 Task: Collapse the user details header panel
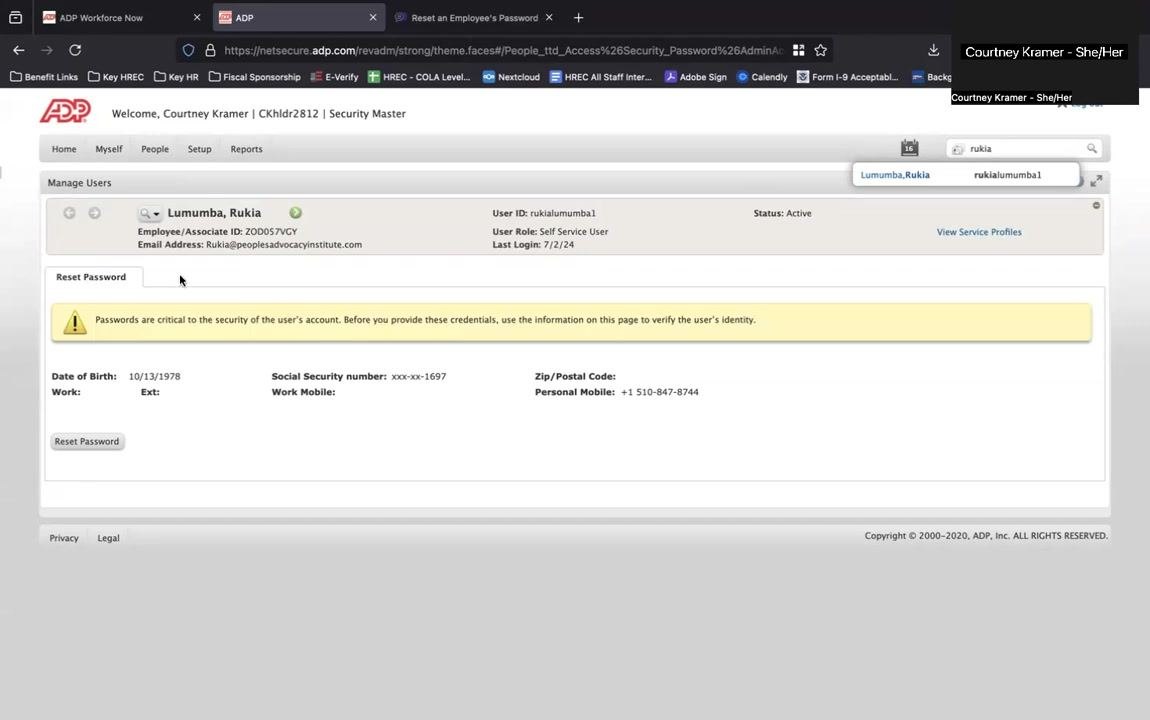[1096, 205]
